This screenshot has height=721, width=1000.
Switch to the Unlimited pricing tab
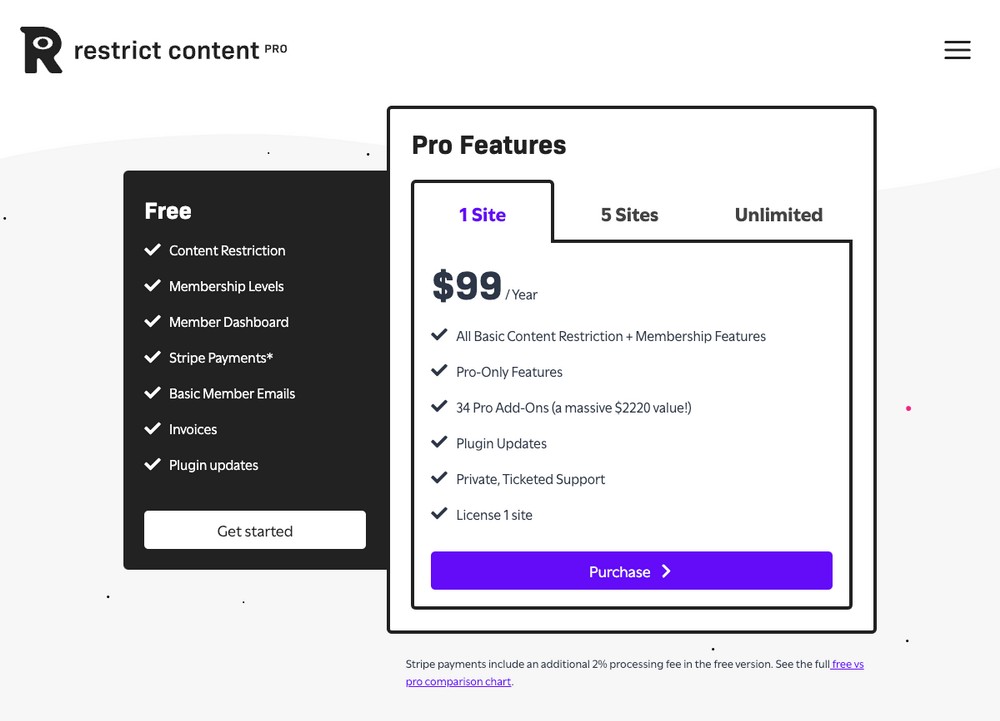pyautogui.click(x=779, y=215)
